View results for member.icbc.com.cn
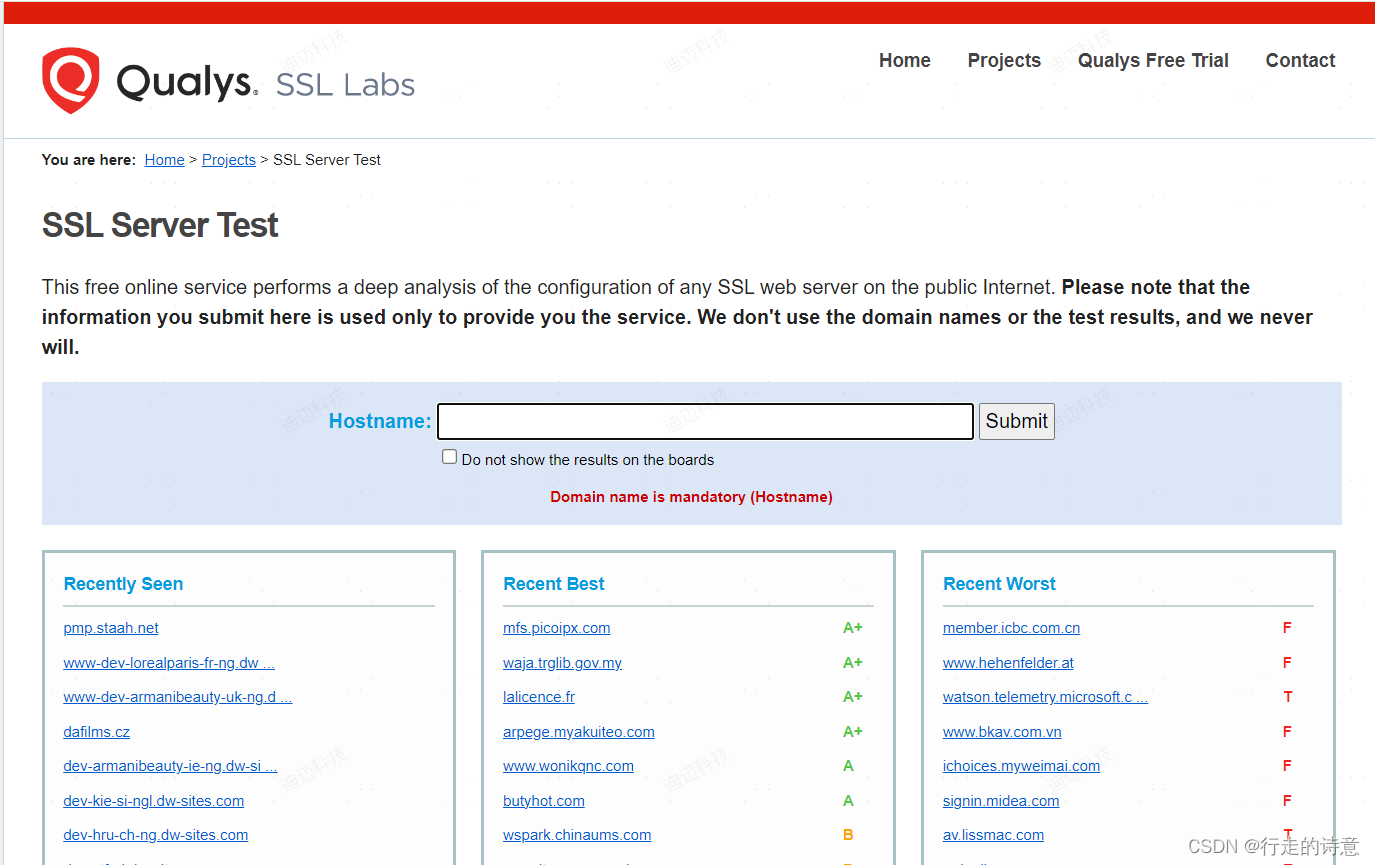 (x=1011, y=627)
